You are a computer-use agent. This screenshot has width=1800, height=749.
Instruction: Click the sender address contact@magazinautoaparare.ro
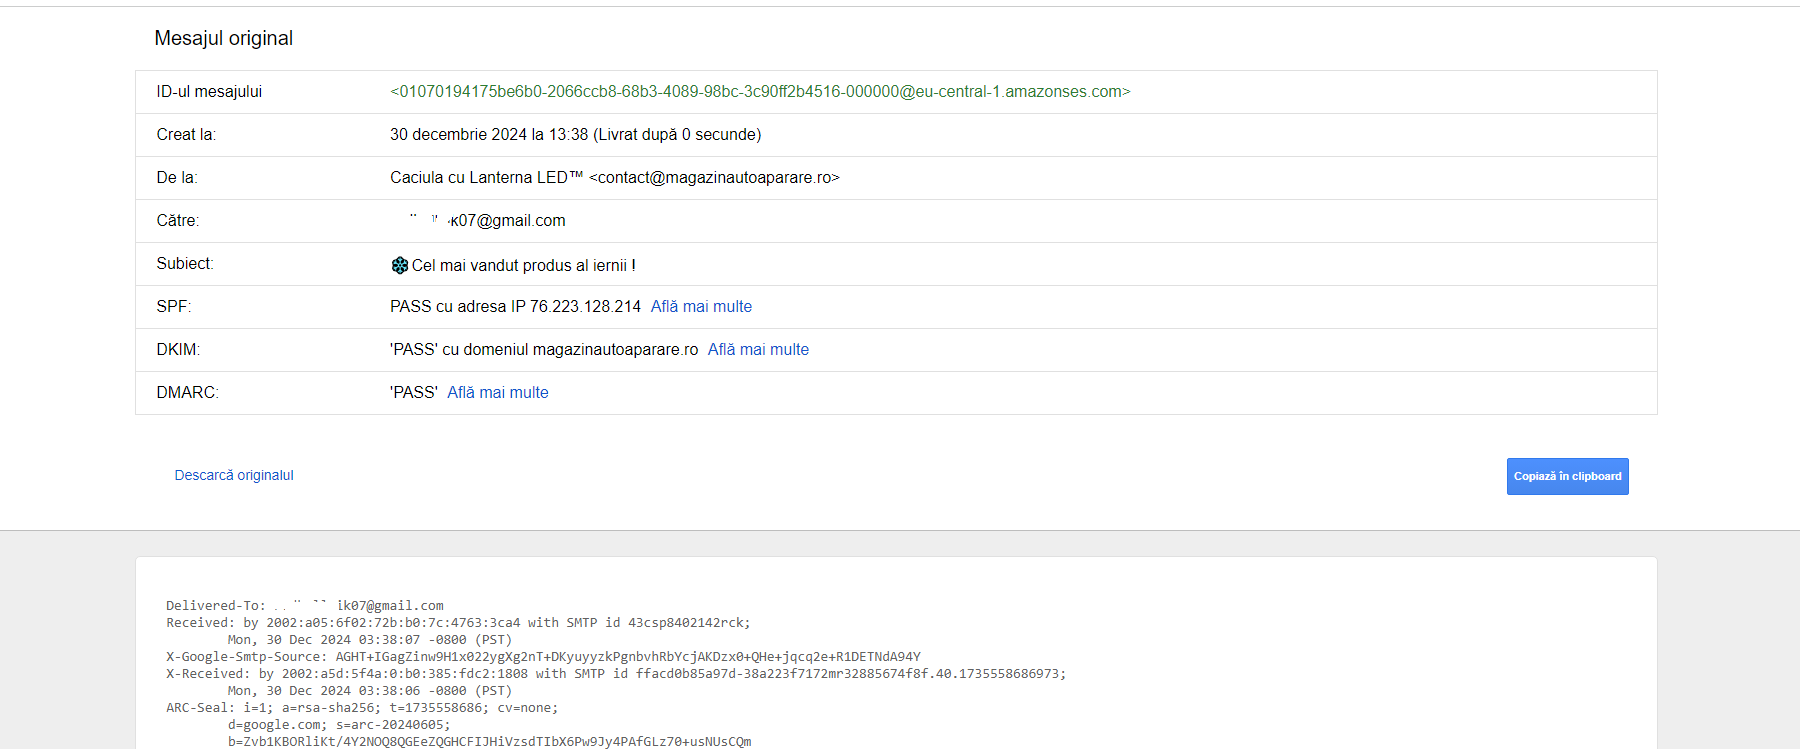pyautogui.click(x=714, y=178)
